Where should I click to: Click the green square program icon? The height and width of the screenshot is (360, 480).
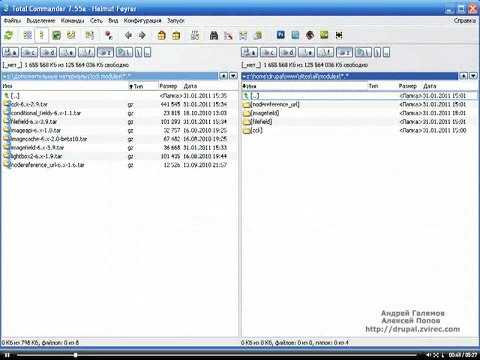(x=324, y=35)
